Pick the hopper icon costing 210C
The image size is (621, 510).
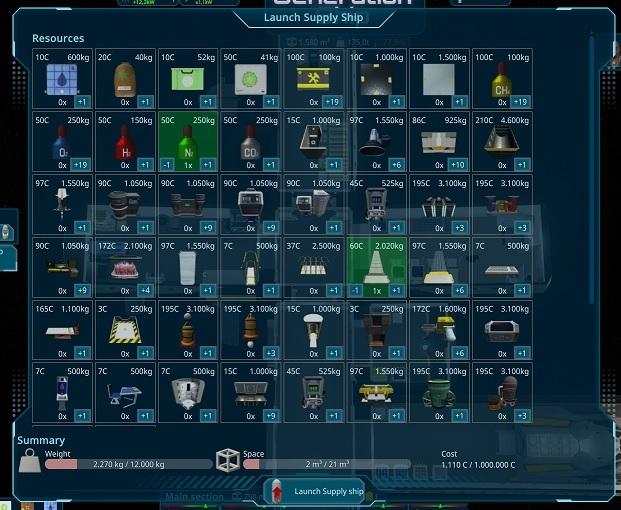click(502, 142)
